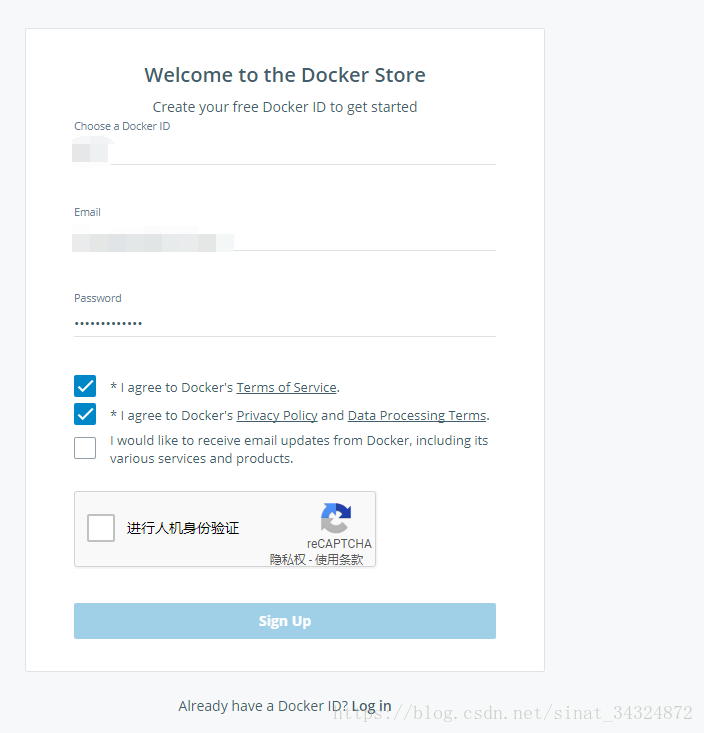This screenshot has width=704, height=733.
Task: Click the Choose a Docker ID input field
Action: click(x=285, y=152)
